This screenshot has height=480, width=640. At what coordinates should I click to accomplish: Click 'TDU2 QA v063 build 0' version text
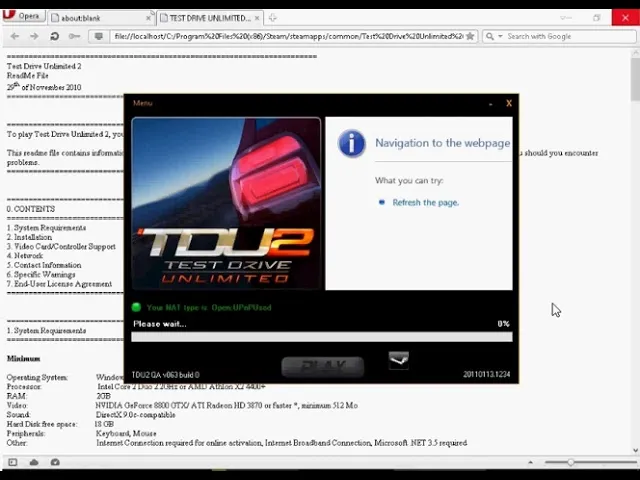click(165, 375)
